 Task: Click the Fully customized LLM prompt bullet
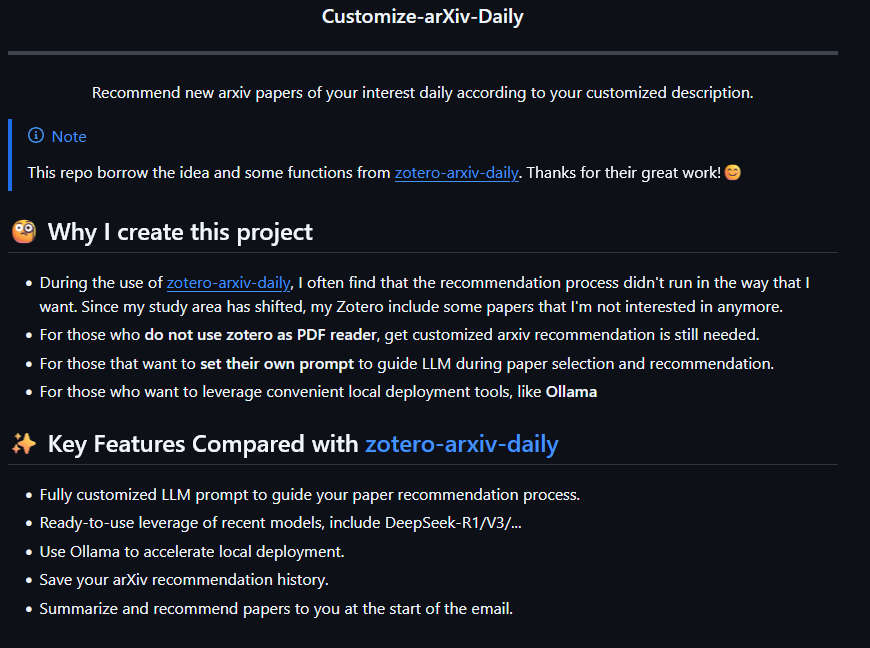pos(310,495)
